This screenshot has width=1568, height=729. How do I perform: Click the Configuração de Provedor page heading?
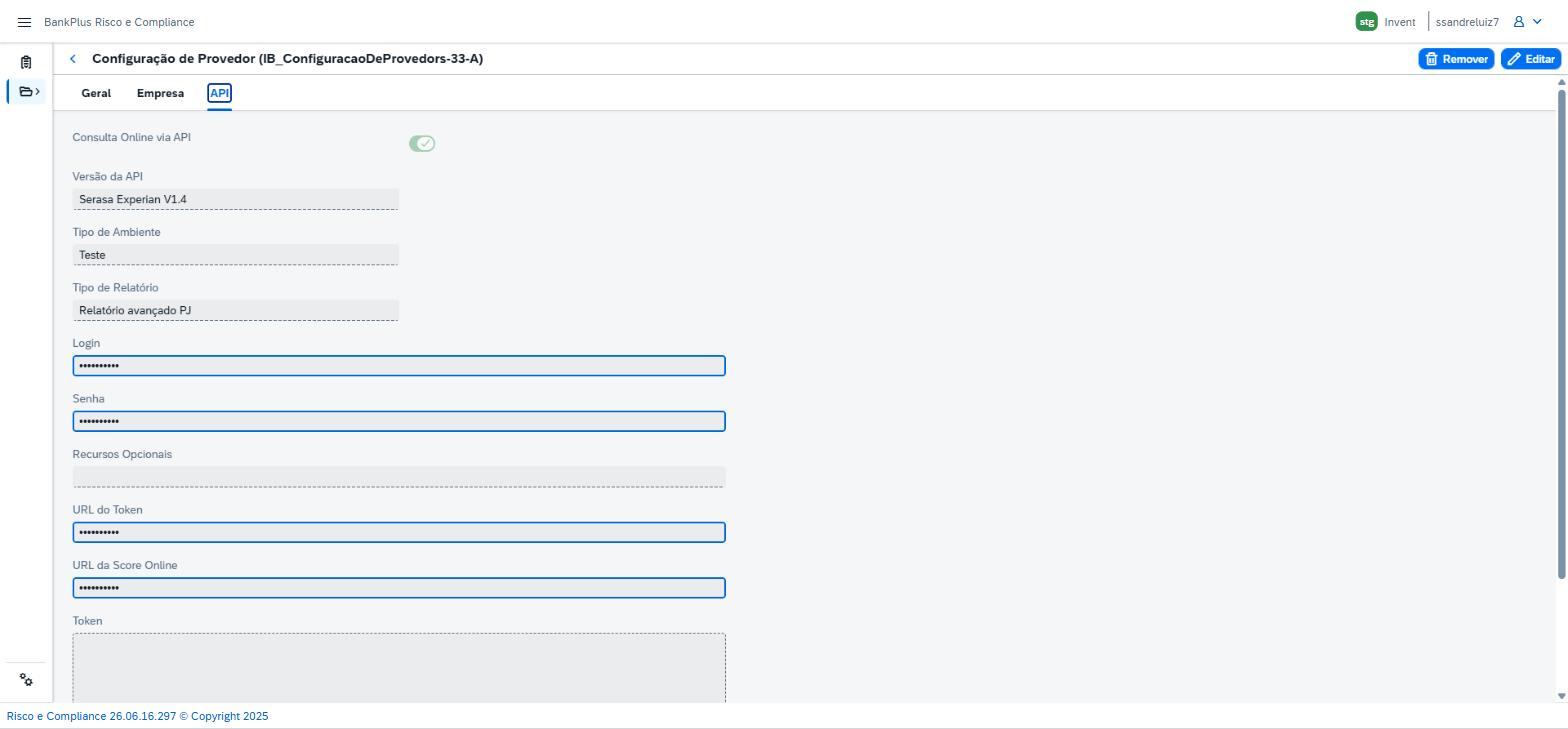[x=287, y=59]
